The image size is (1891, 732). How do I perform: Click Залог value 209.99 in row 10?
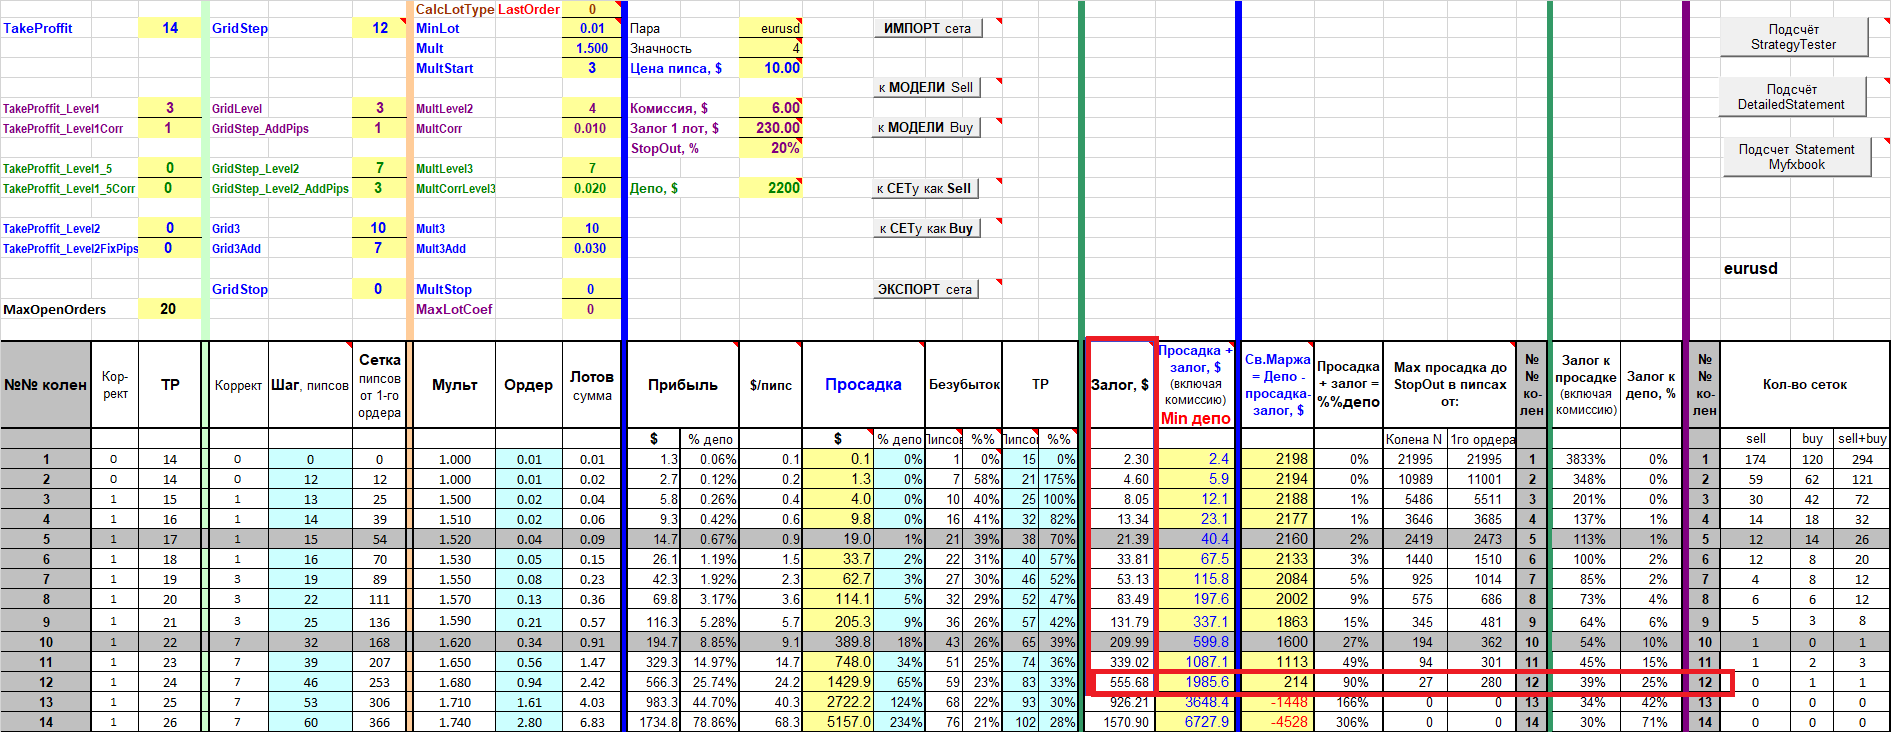(x=1120, y=642)
